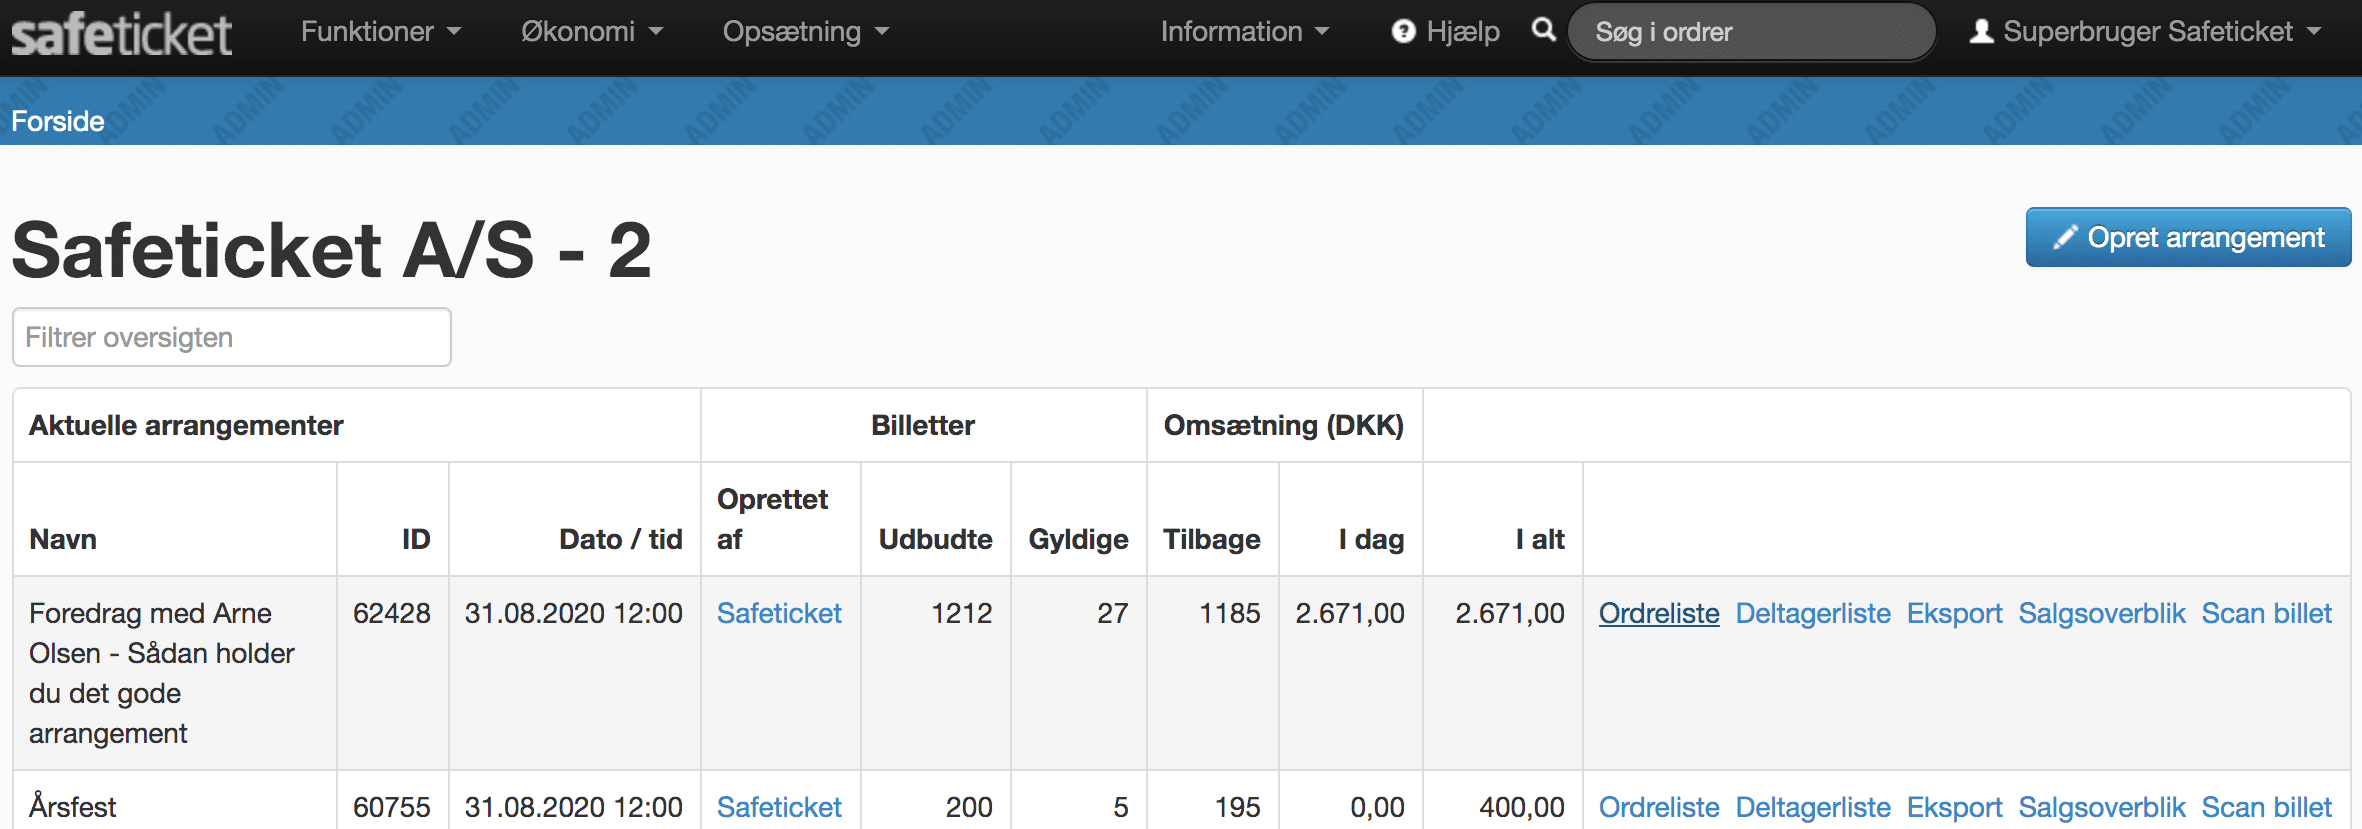The height and width of the screenshot is (829, 2362).
Task: Open Deltagerliste for Foredrag med Arne Olsen
Action: [1813, 613]
